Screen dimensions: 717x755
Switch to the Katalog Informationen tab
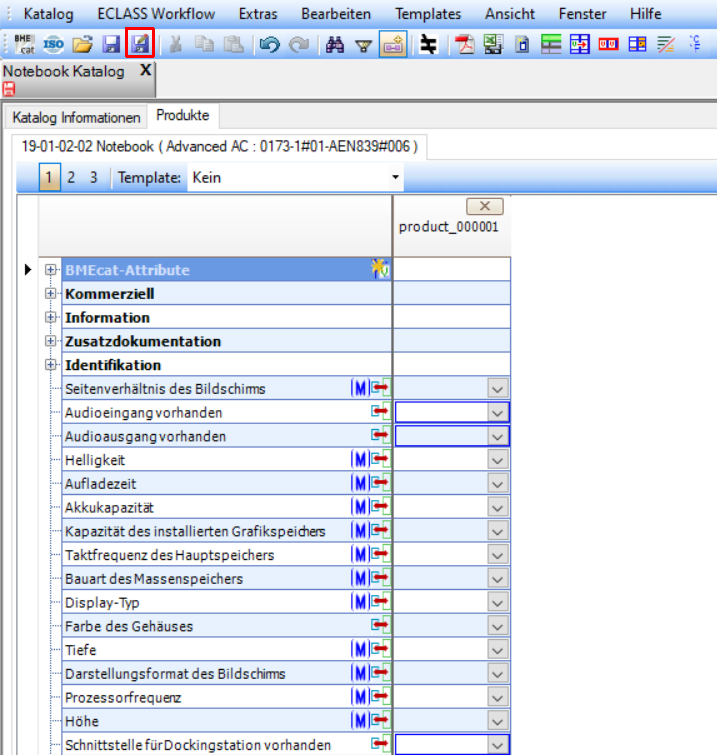pyautogui.click(x=77, y=117)
